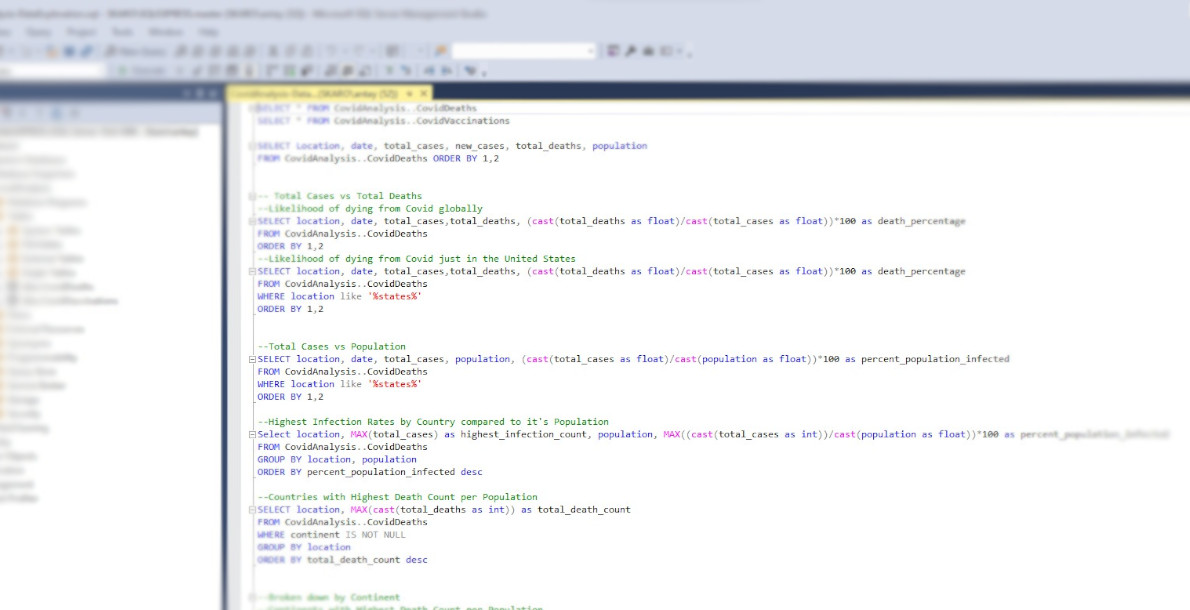This screenshot has width=1190, height=610.
Task: Toggle IntelliSense Enabled icon
Action: pyautogui.click(x=250, y=71)
